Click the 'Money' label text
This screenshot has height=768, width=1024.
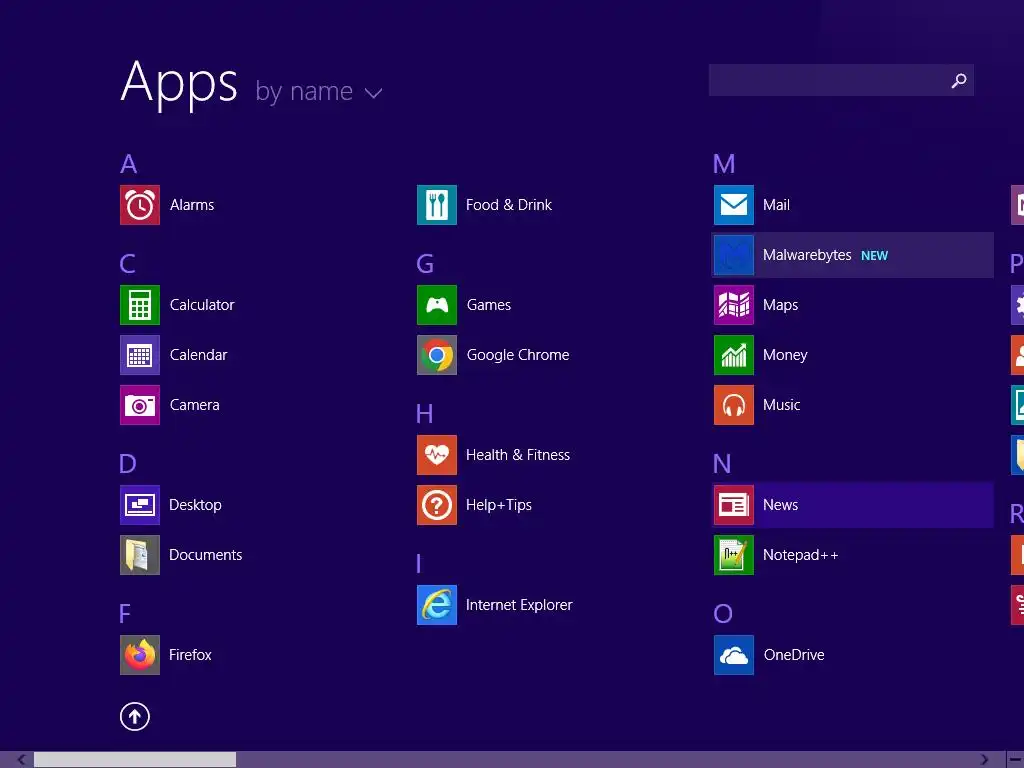point(786,355)
